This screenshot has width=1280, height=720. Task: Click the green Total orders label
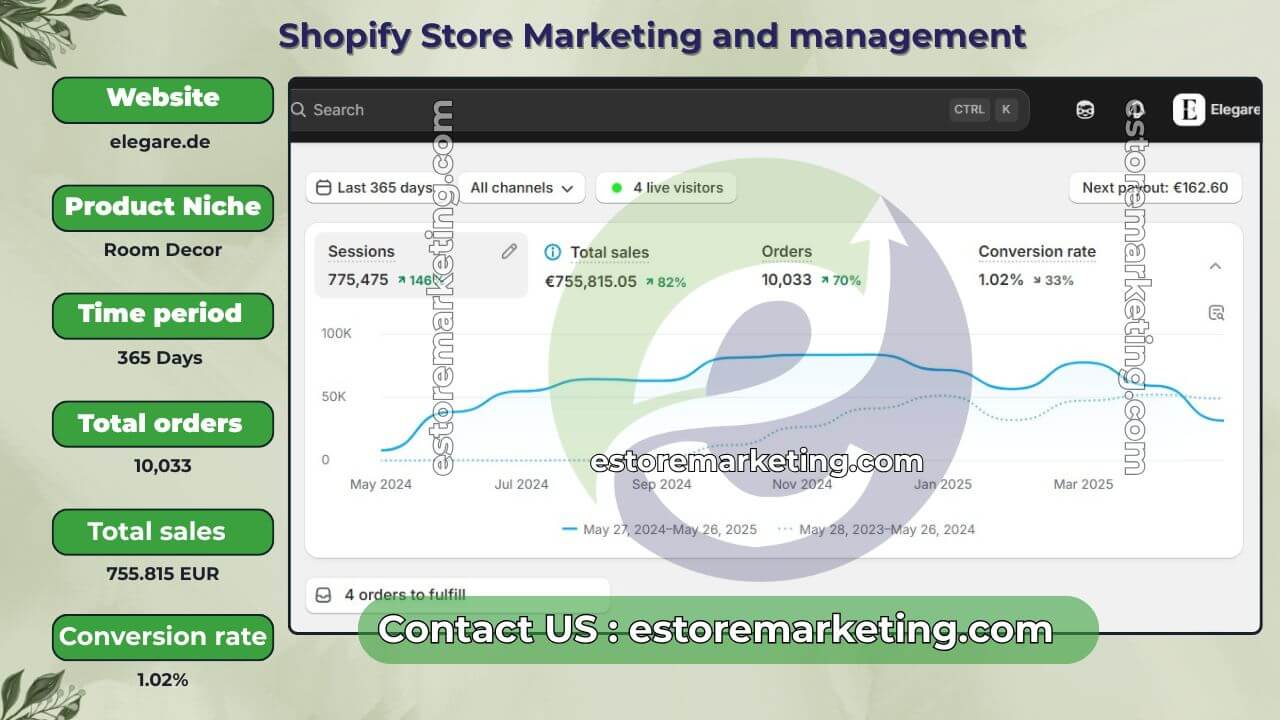click(x=162, y=423)
